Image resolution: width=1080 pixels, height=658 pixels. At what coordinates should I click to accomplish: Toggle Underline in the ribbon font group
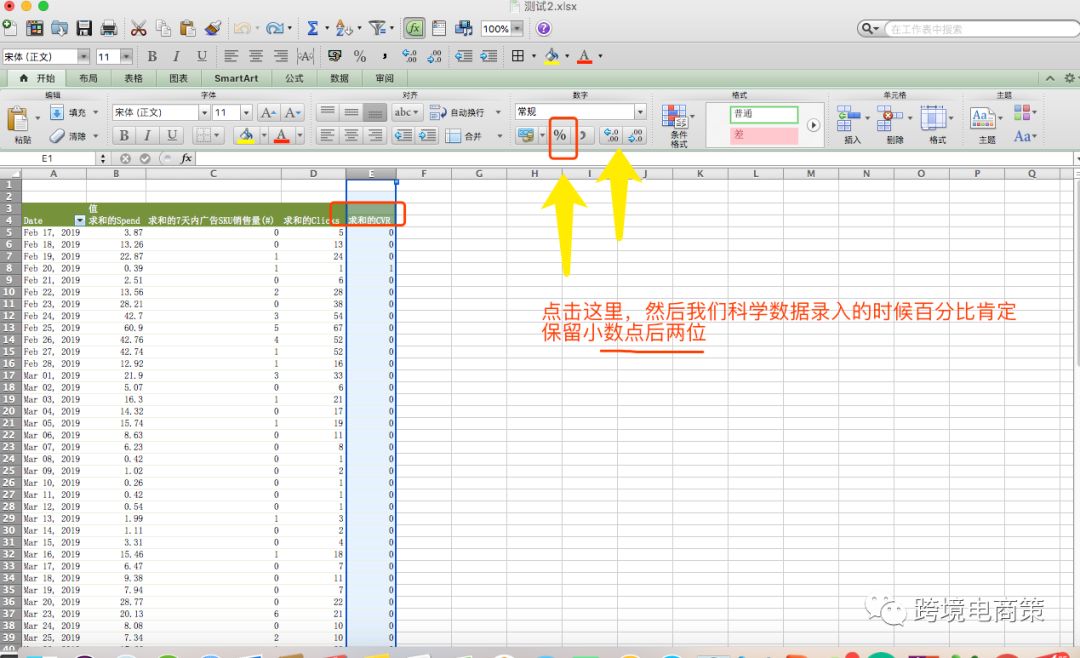[172, 136]
